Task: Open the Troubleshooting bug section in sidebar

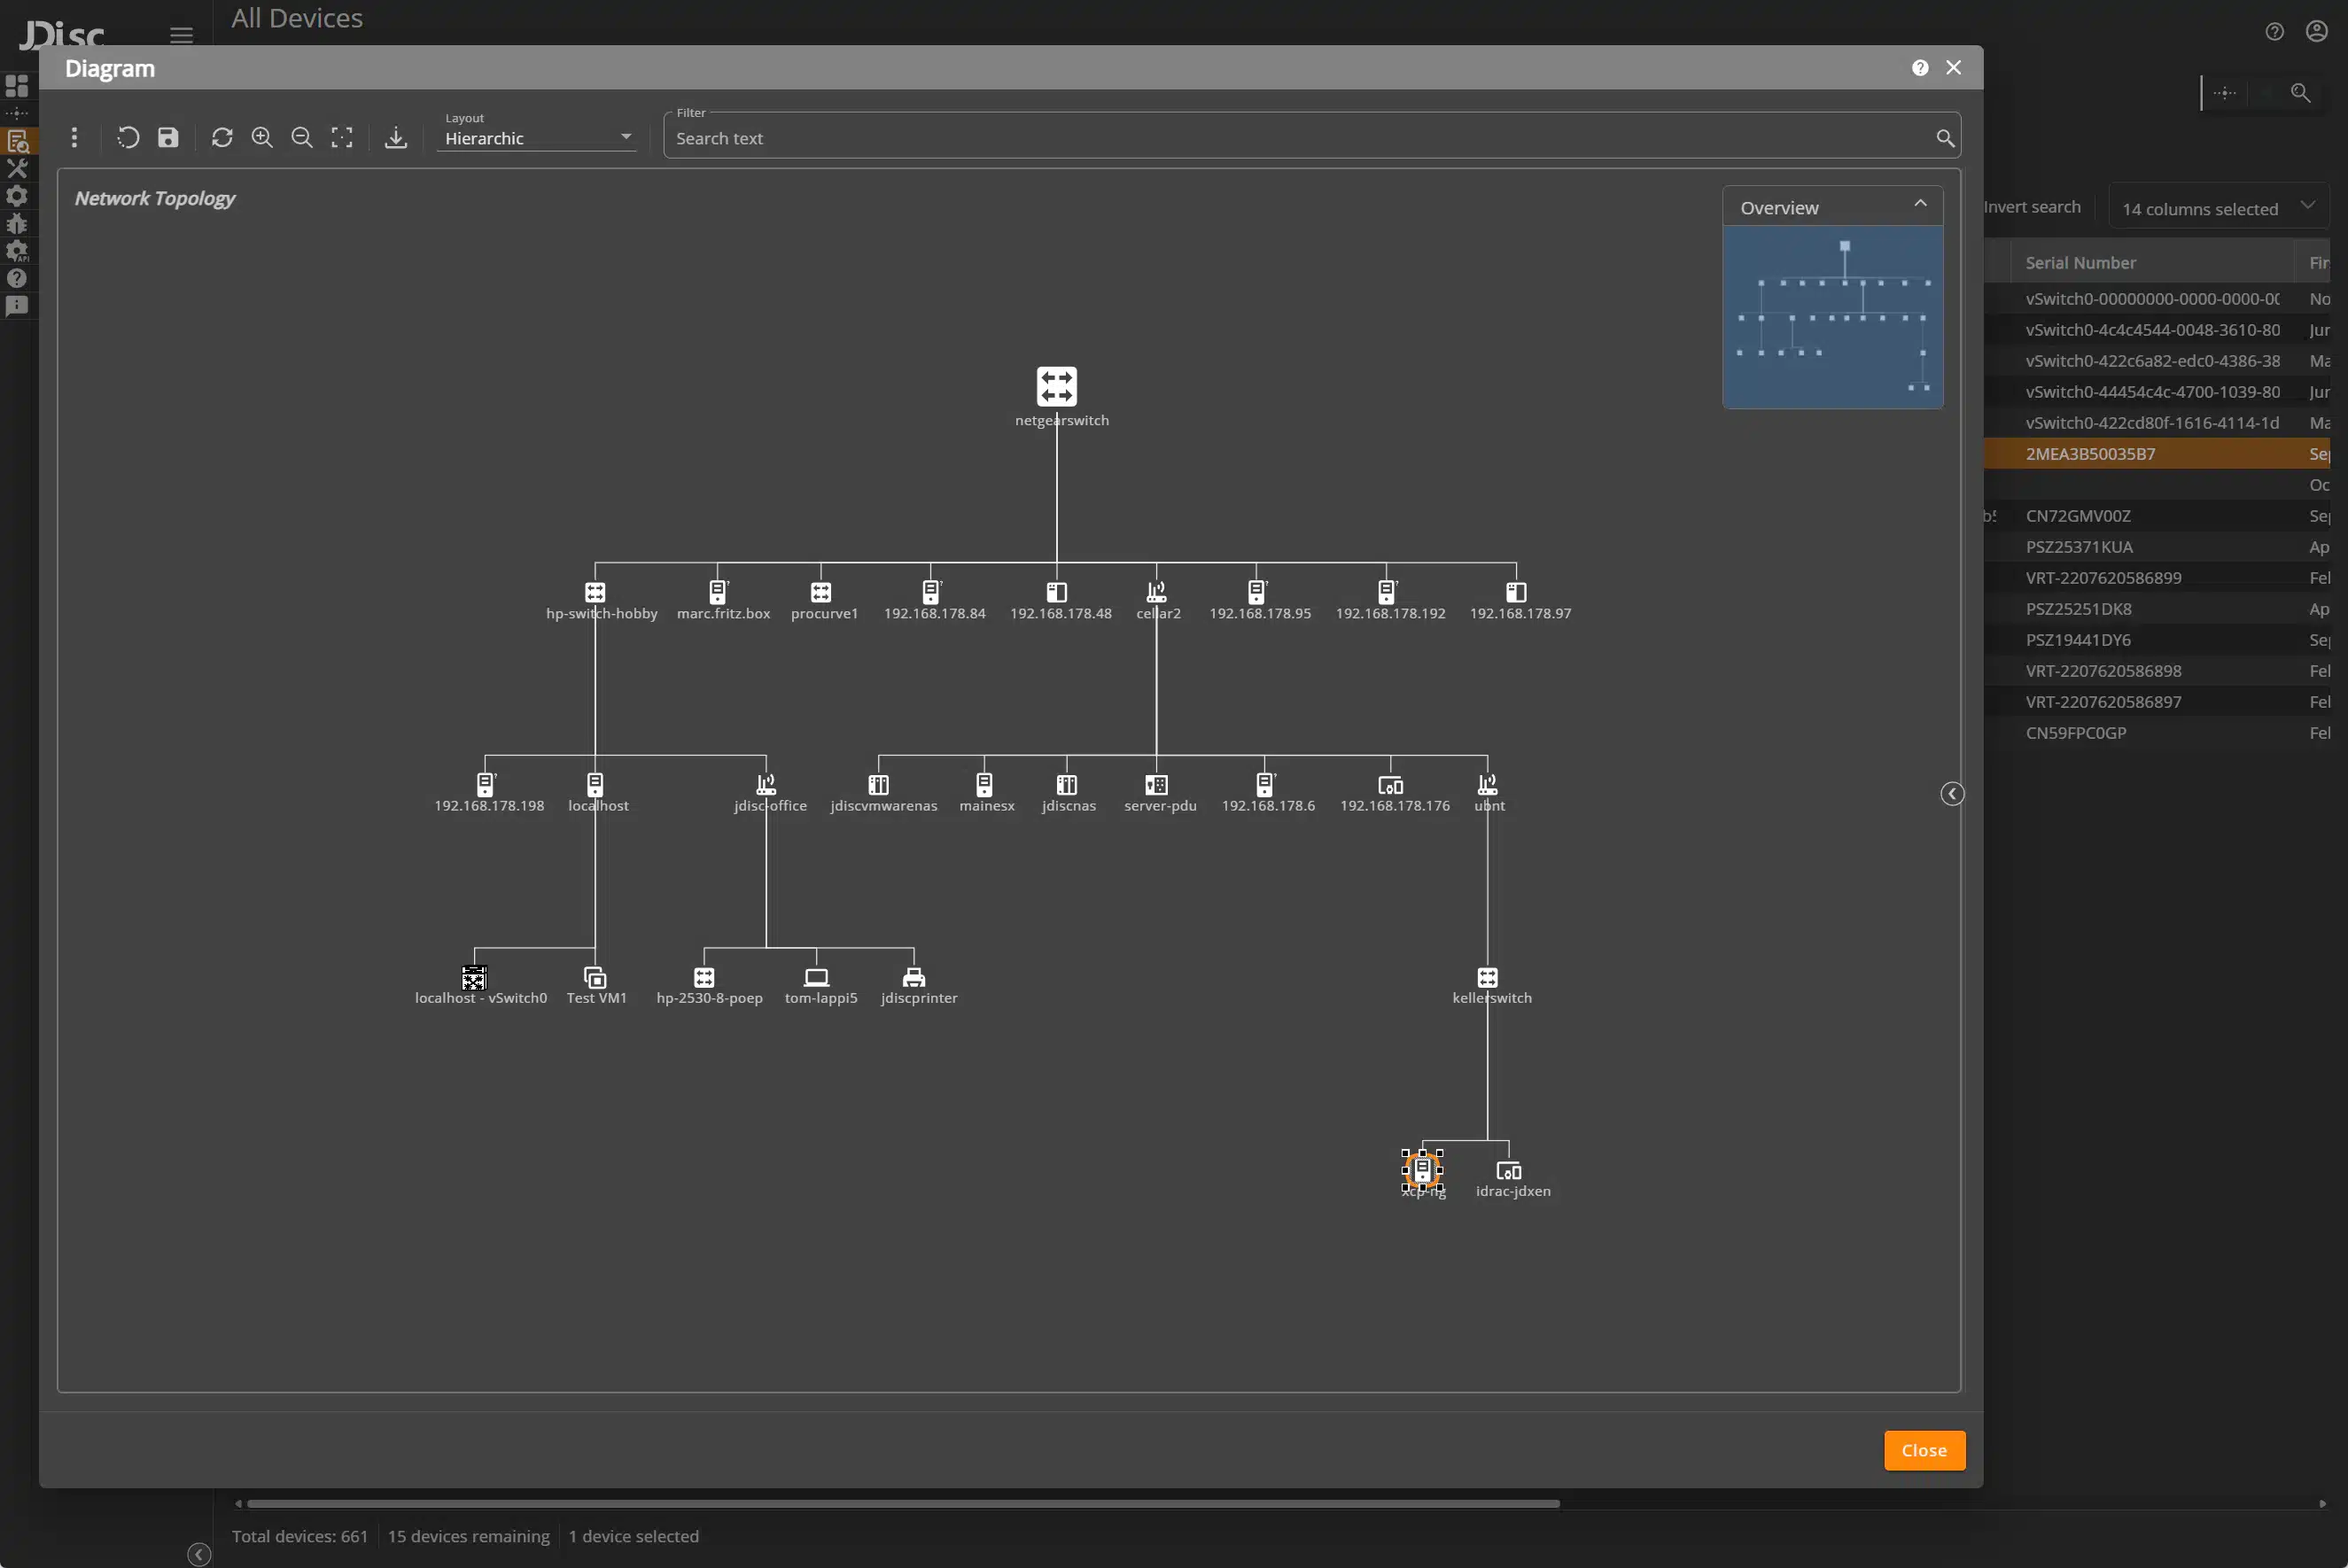Action: click(x=17, y=224)
